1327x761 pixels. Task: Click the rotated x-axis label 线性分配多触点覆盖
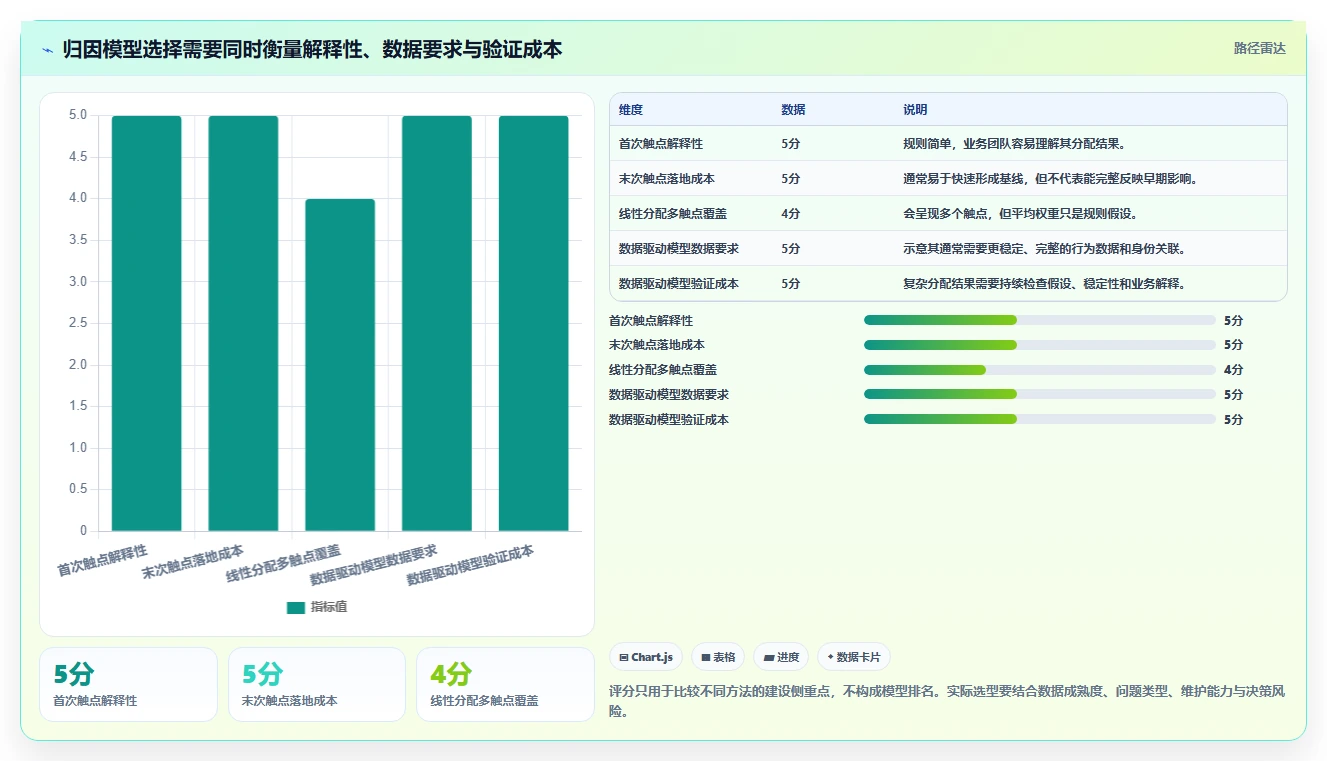283,562
